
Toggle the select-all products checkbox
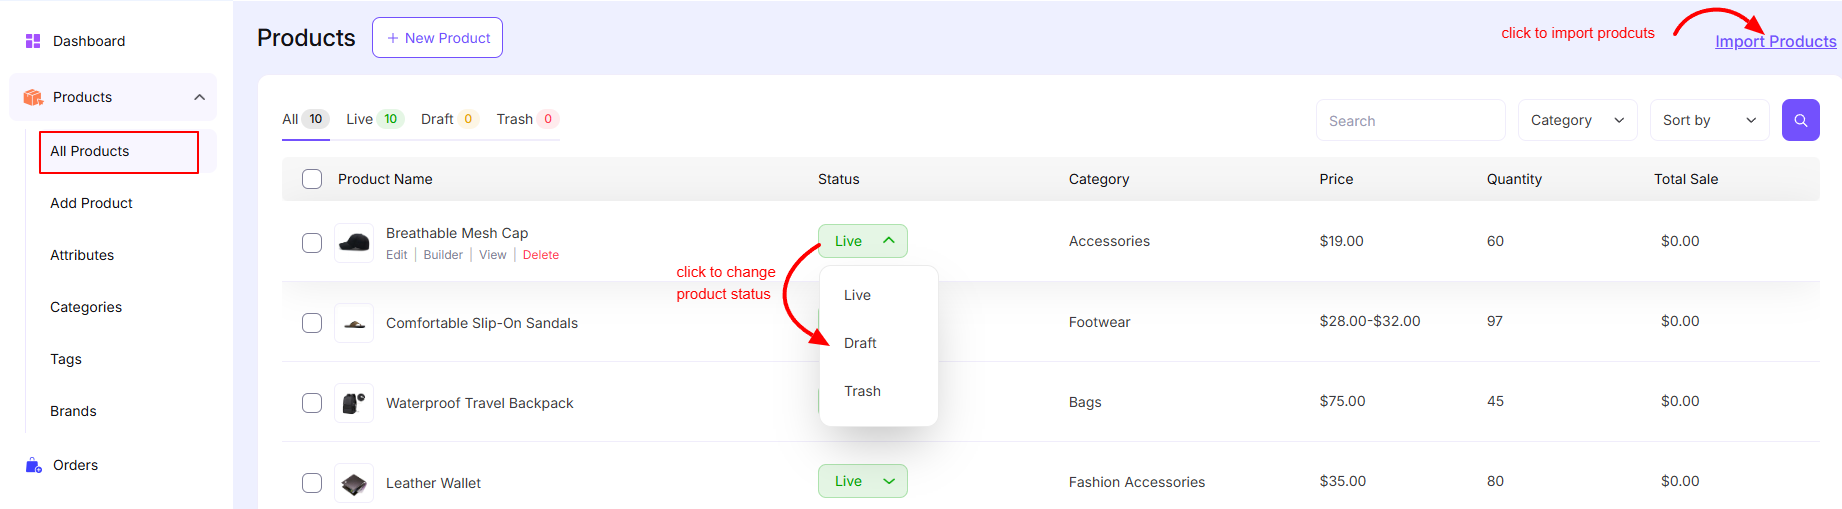point(312,179)
